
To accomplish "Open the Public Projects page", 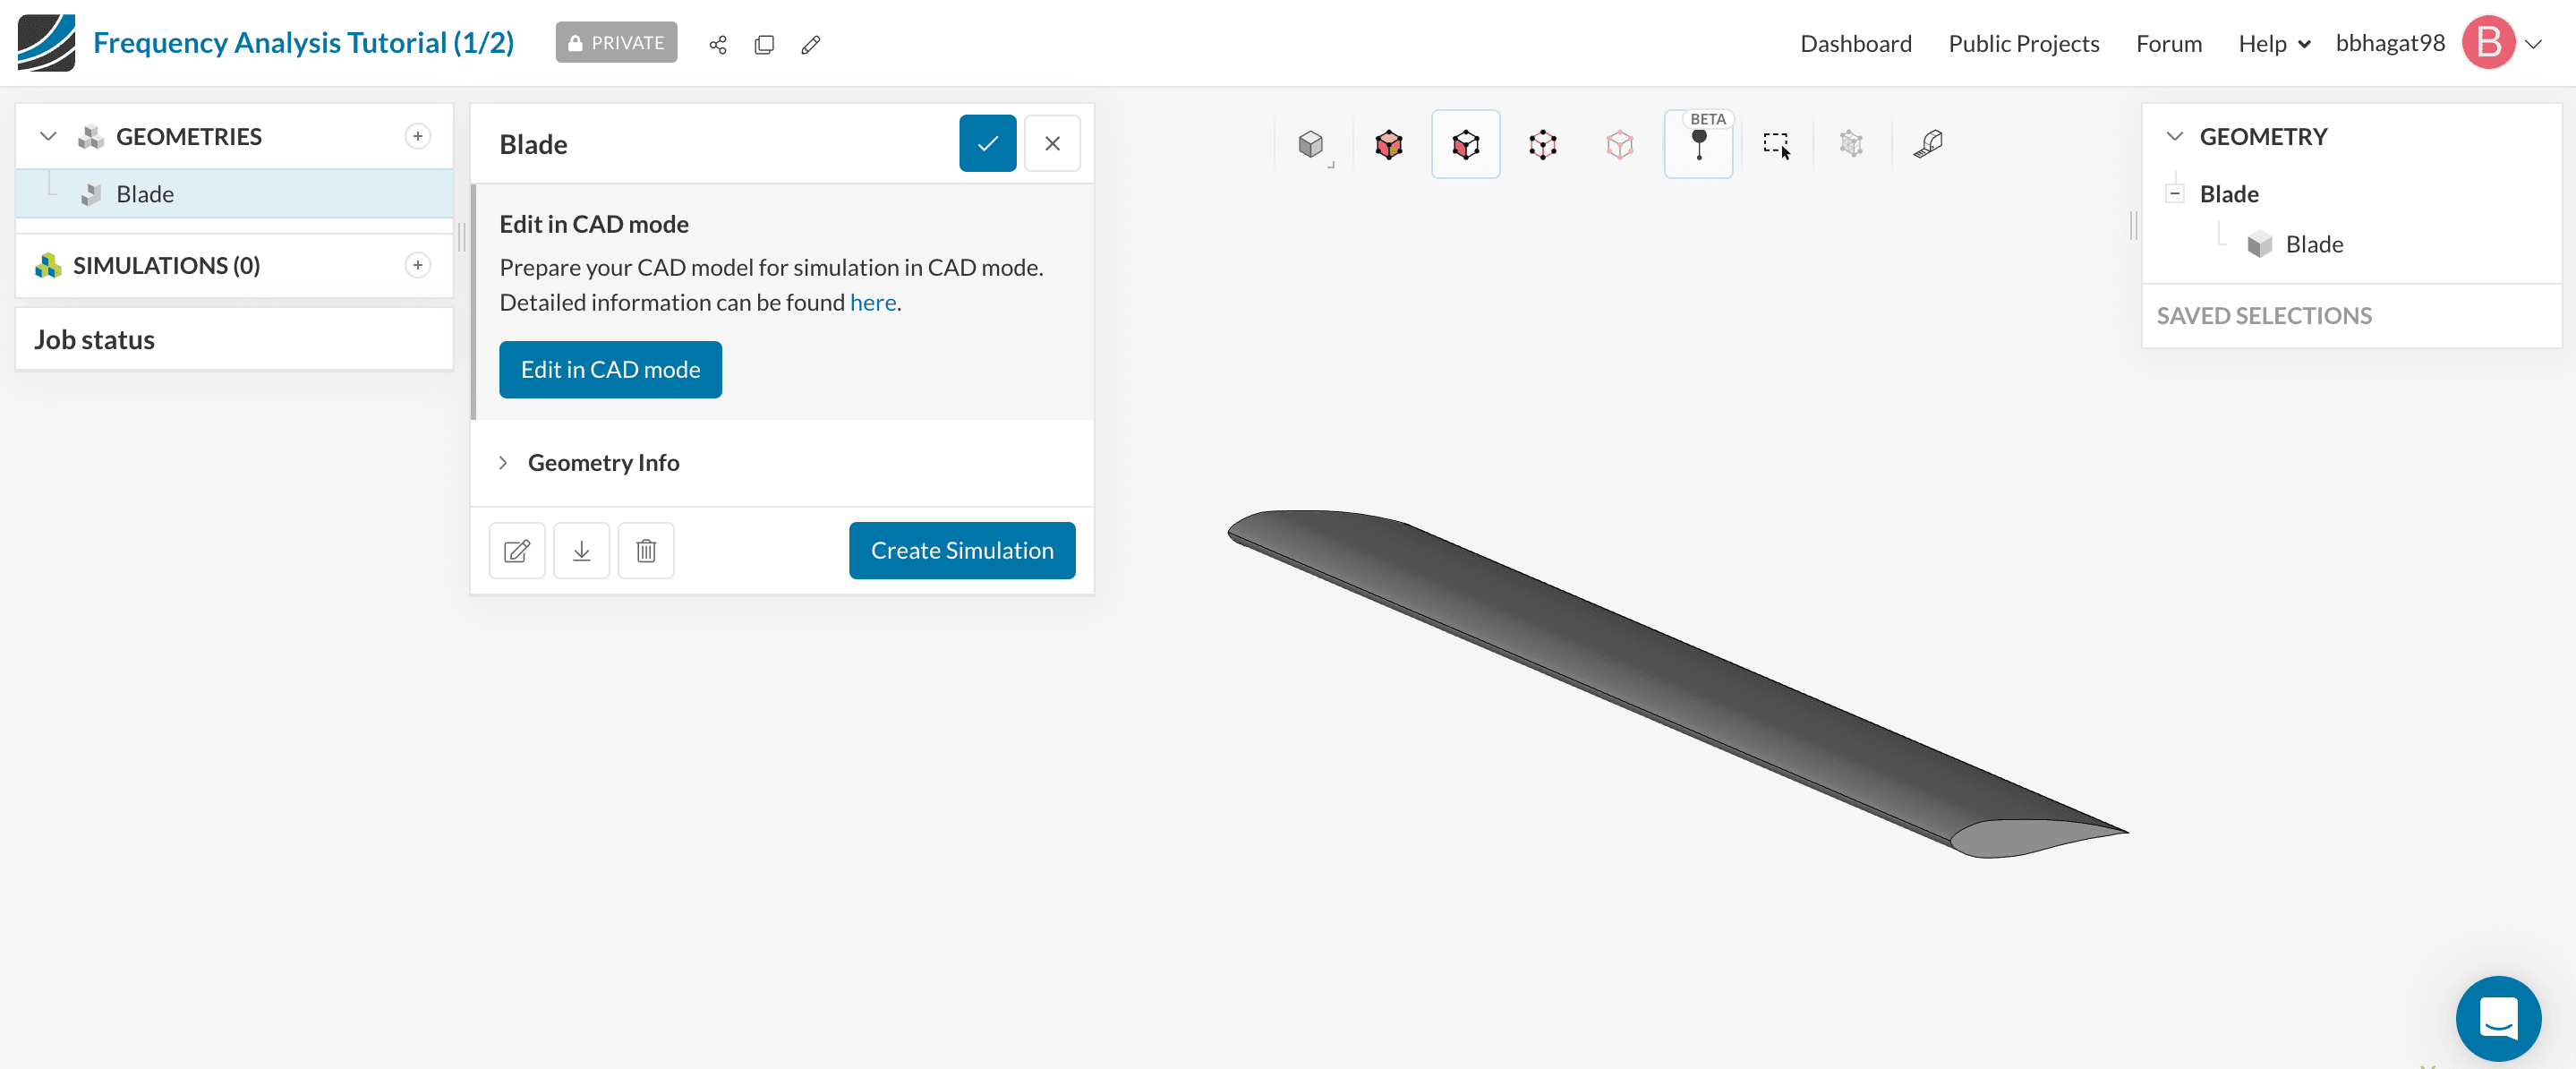I will pyautogui.click(x=2023, y=43).
